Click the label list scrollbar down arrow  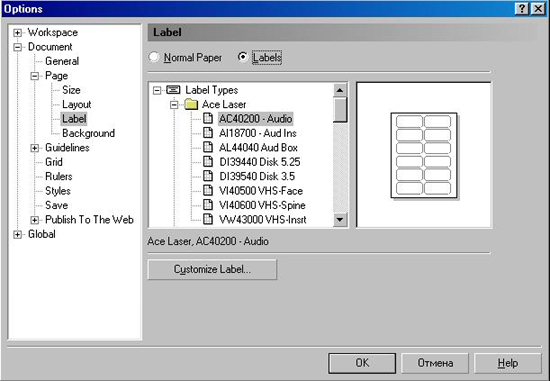click(340, 220)
